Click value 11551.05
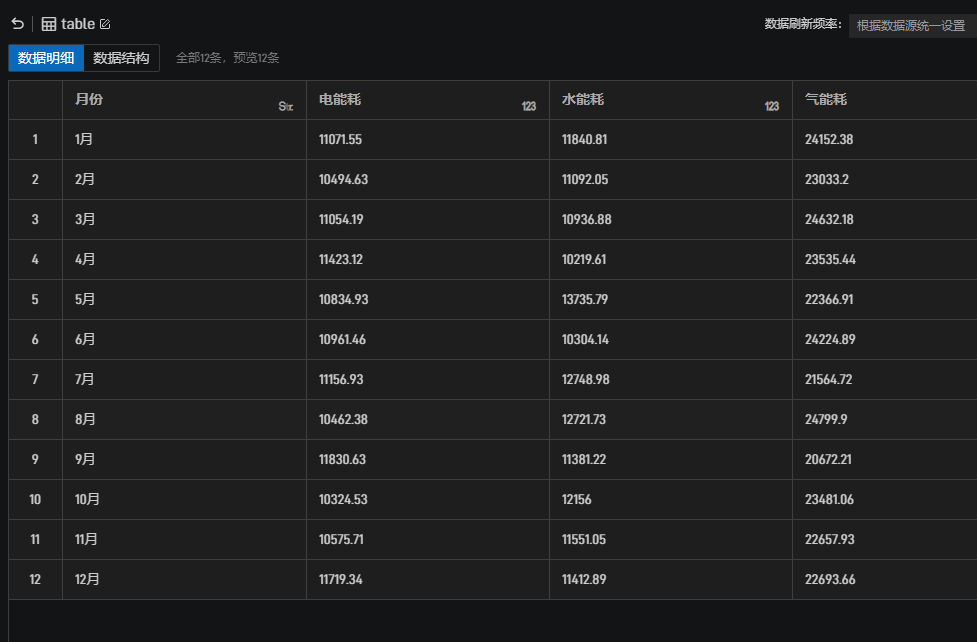This screenshot has width=977, height=642. pos(584,539)
